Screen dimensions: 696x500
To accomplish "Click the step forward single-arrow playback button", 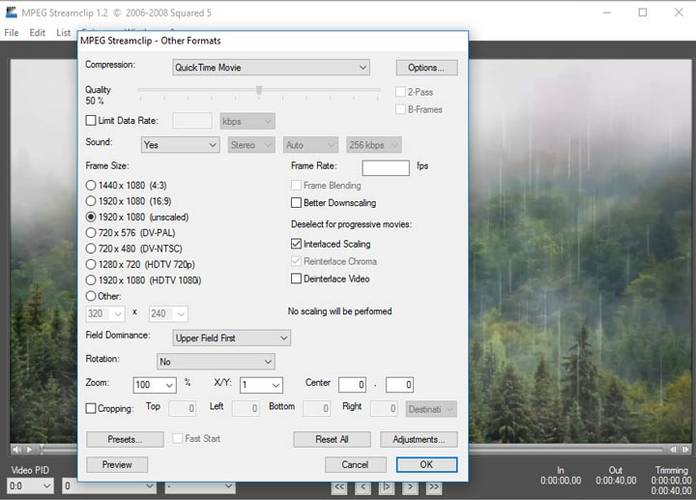I will 410,487.
